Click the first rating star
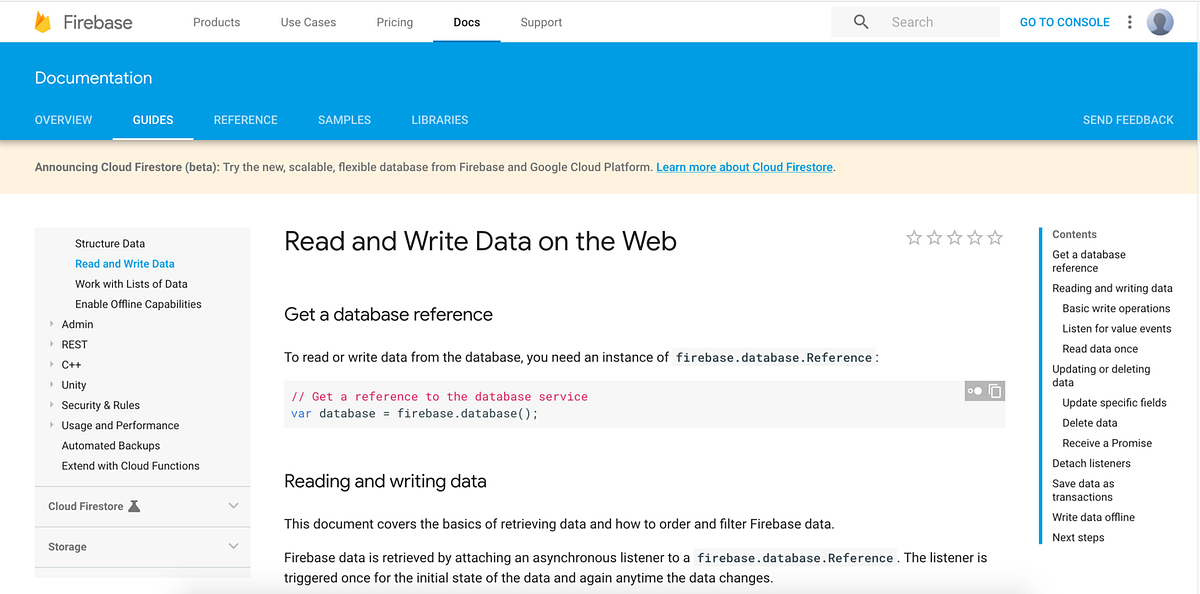The image size is (1200, 594). pos(914,238)
